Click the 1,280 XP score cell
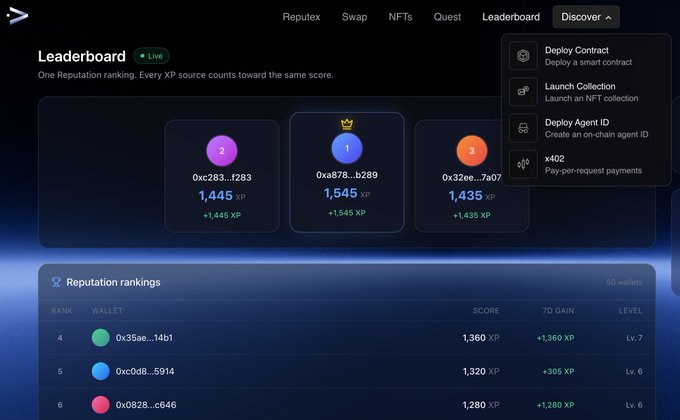 pyautogui.click(x=481, y=405)
